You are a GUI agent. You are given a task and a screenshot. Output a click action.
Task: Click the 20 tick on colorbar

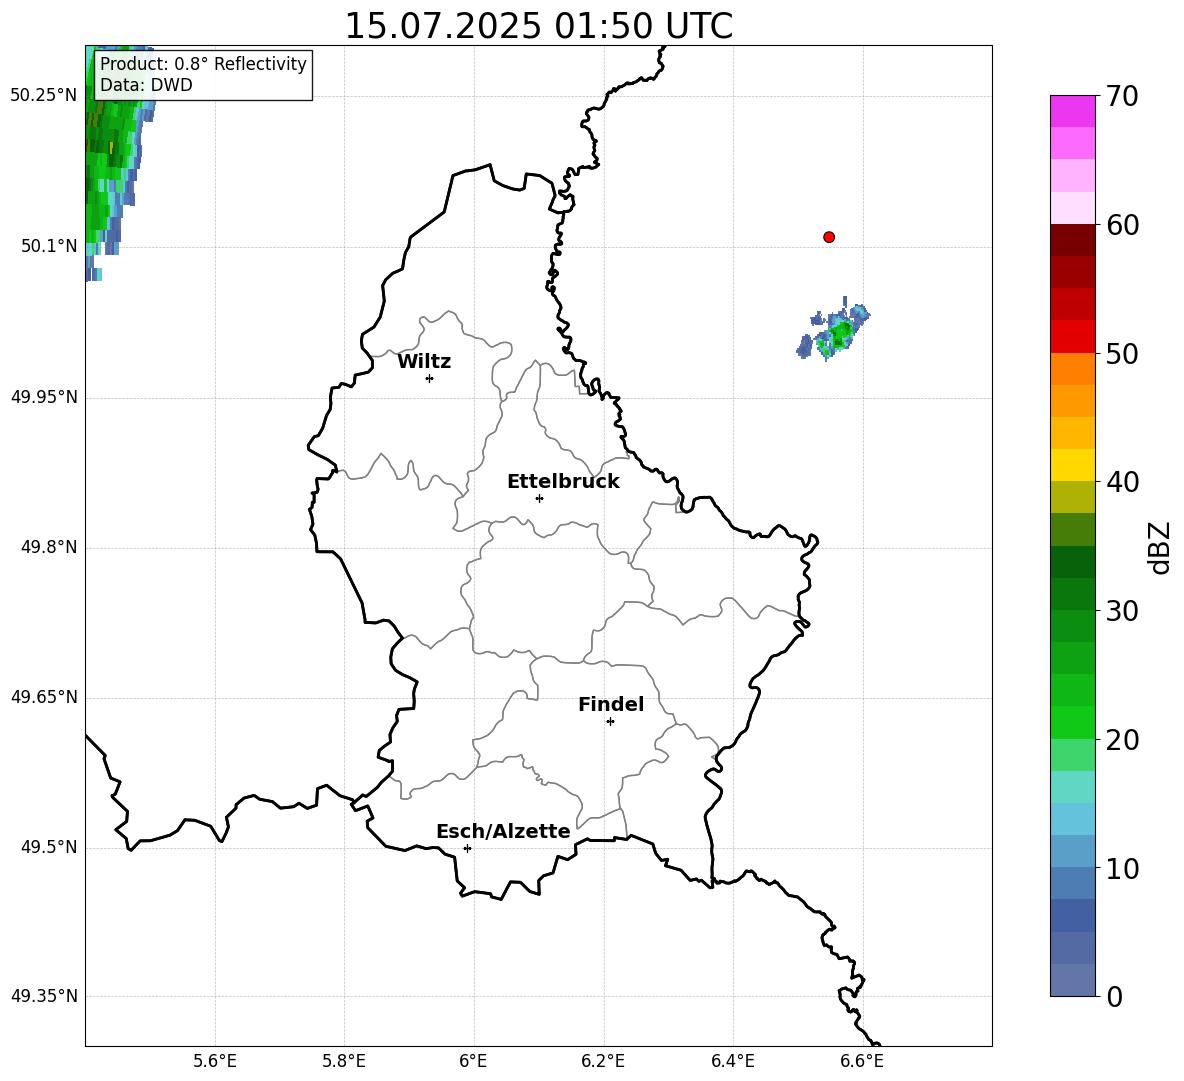tap(1122, 740)
